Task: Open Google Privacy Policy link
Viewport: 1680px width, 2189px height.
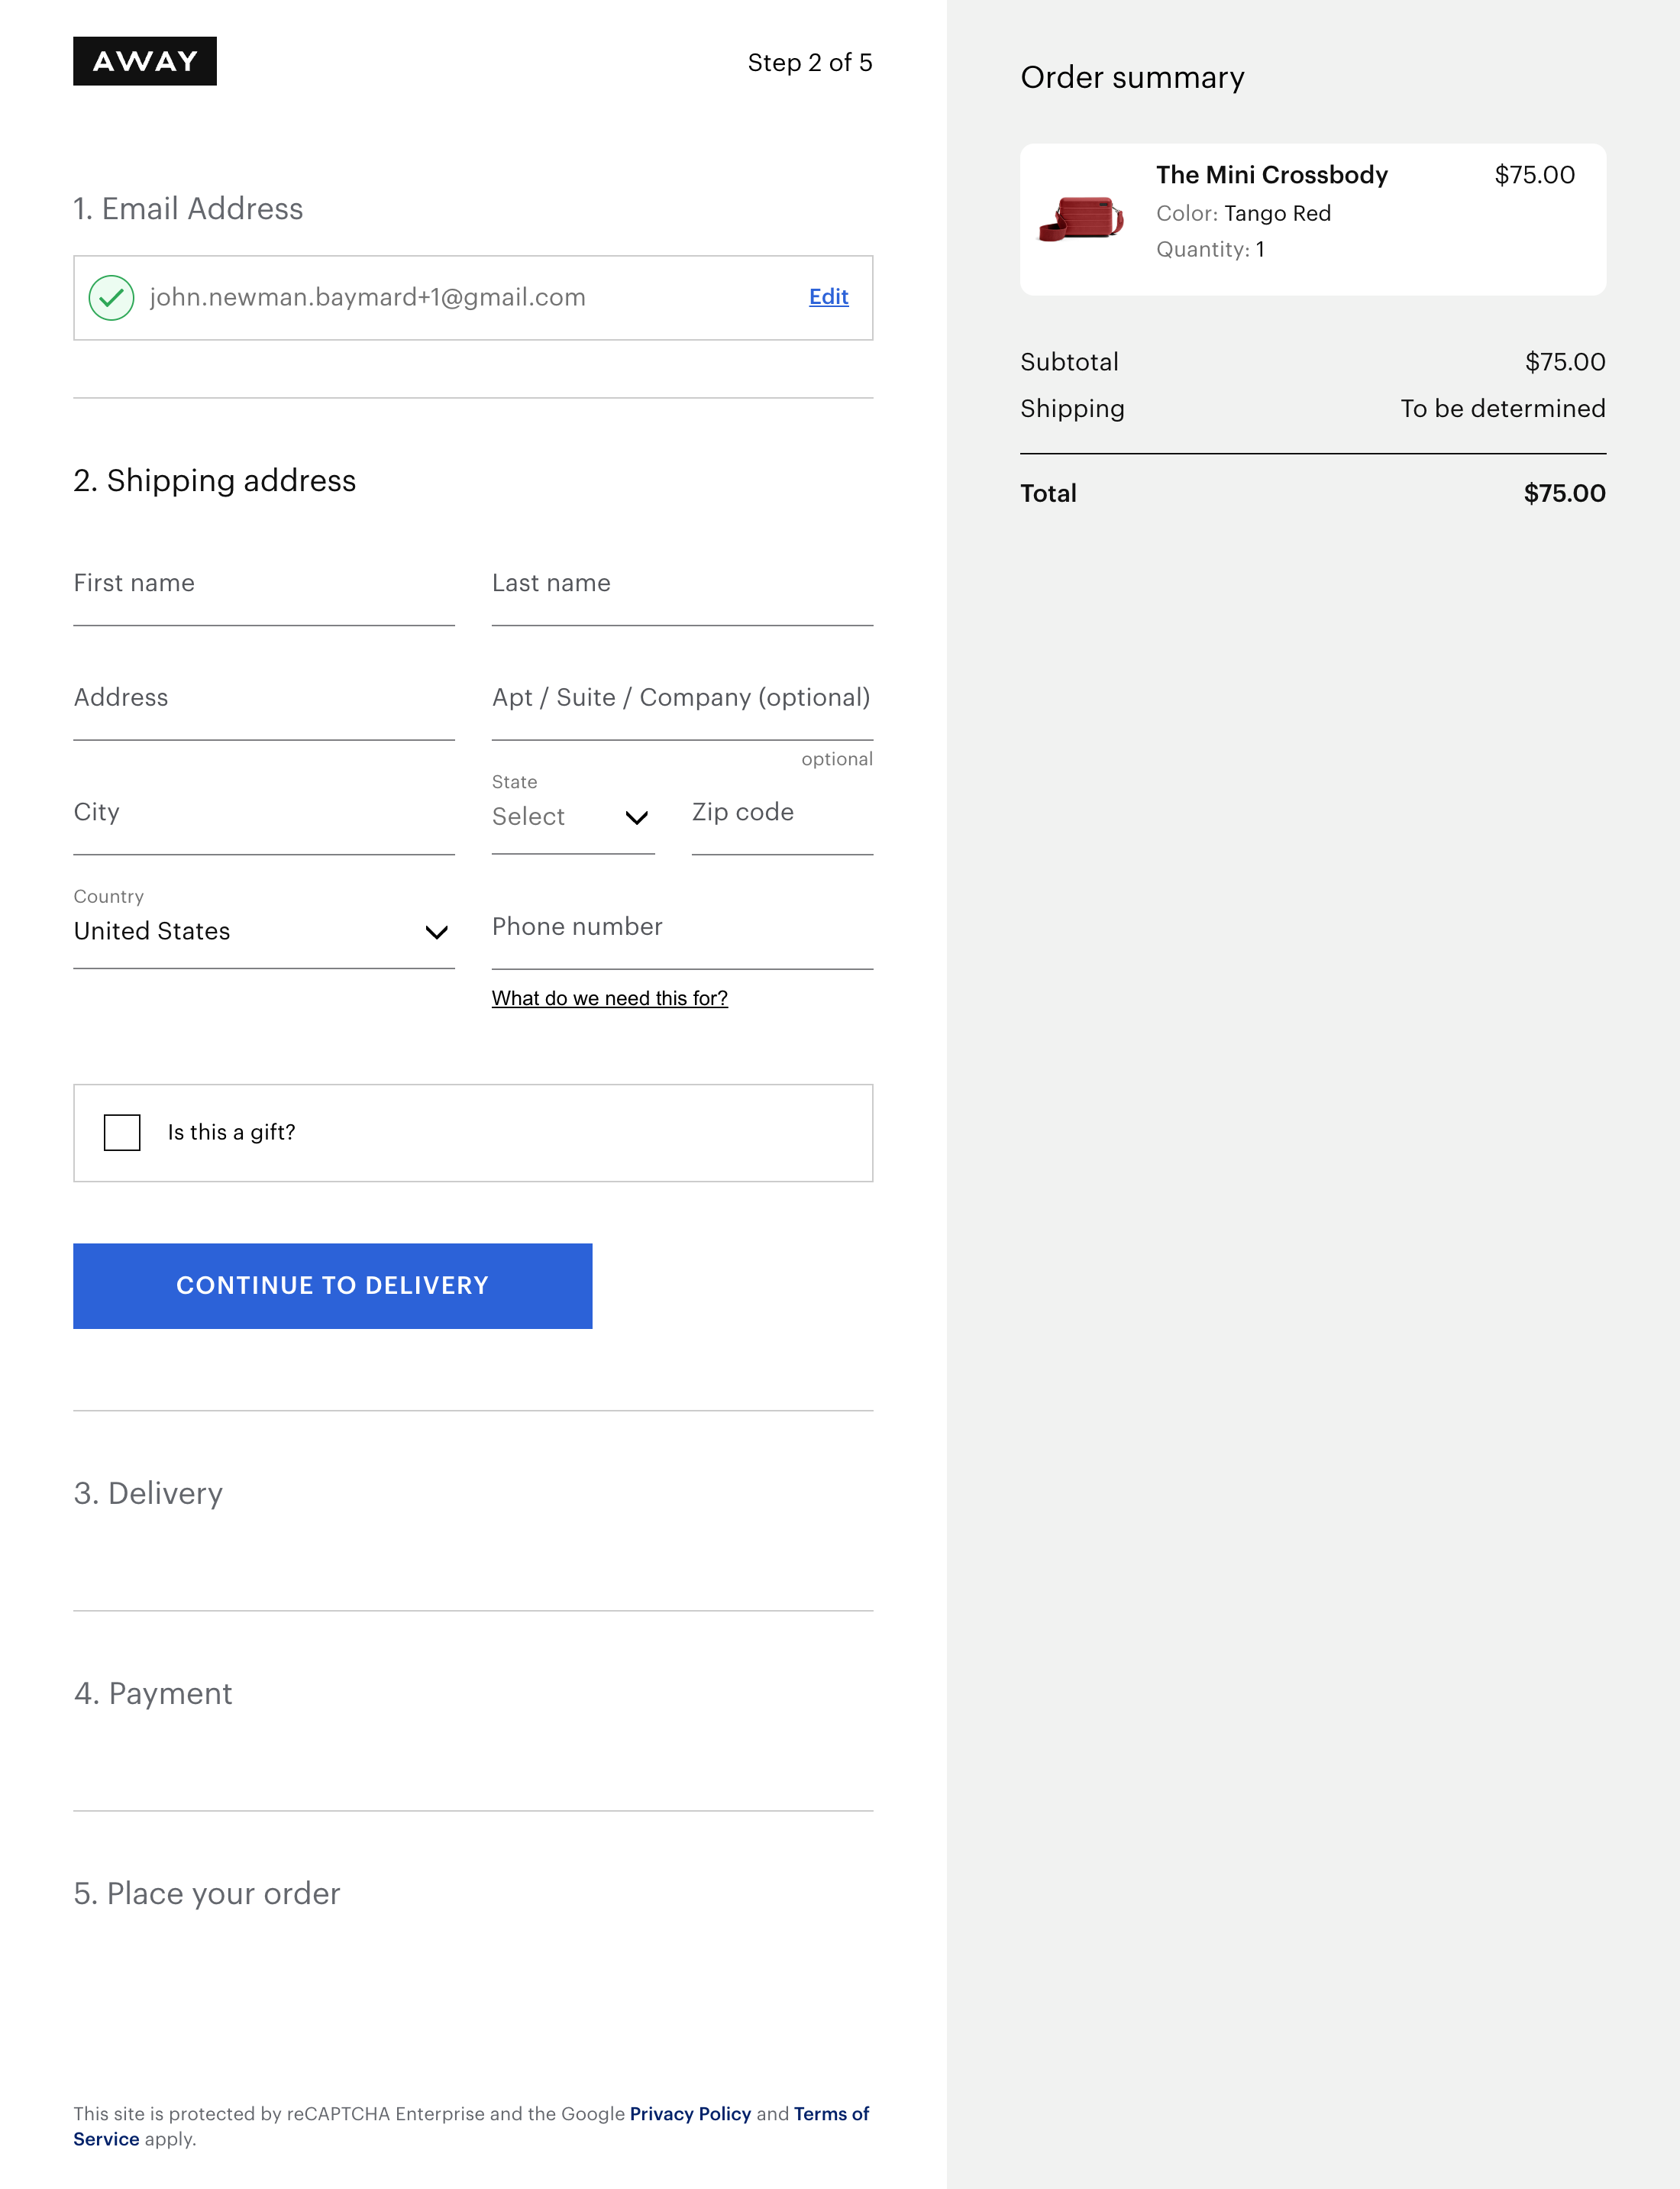Action: (690, 2113)
